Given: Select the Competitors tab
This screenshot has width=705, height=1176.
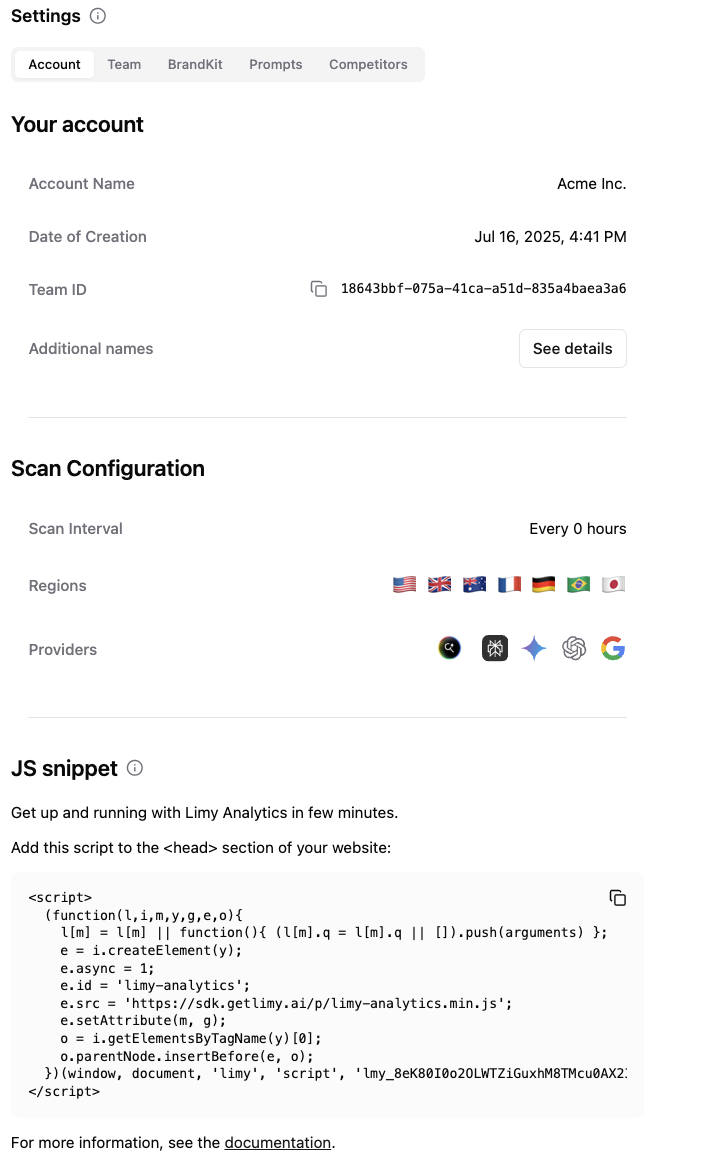Looking at the screenshot, I should pos(368,64).
